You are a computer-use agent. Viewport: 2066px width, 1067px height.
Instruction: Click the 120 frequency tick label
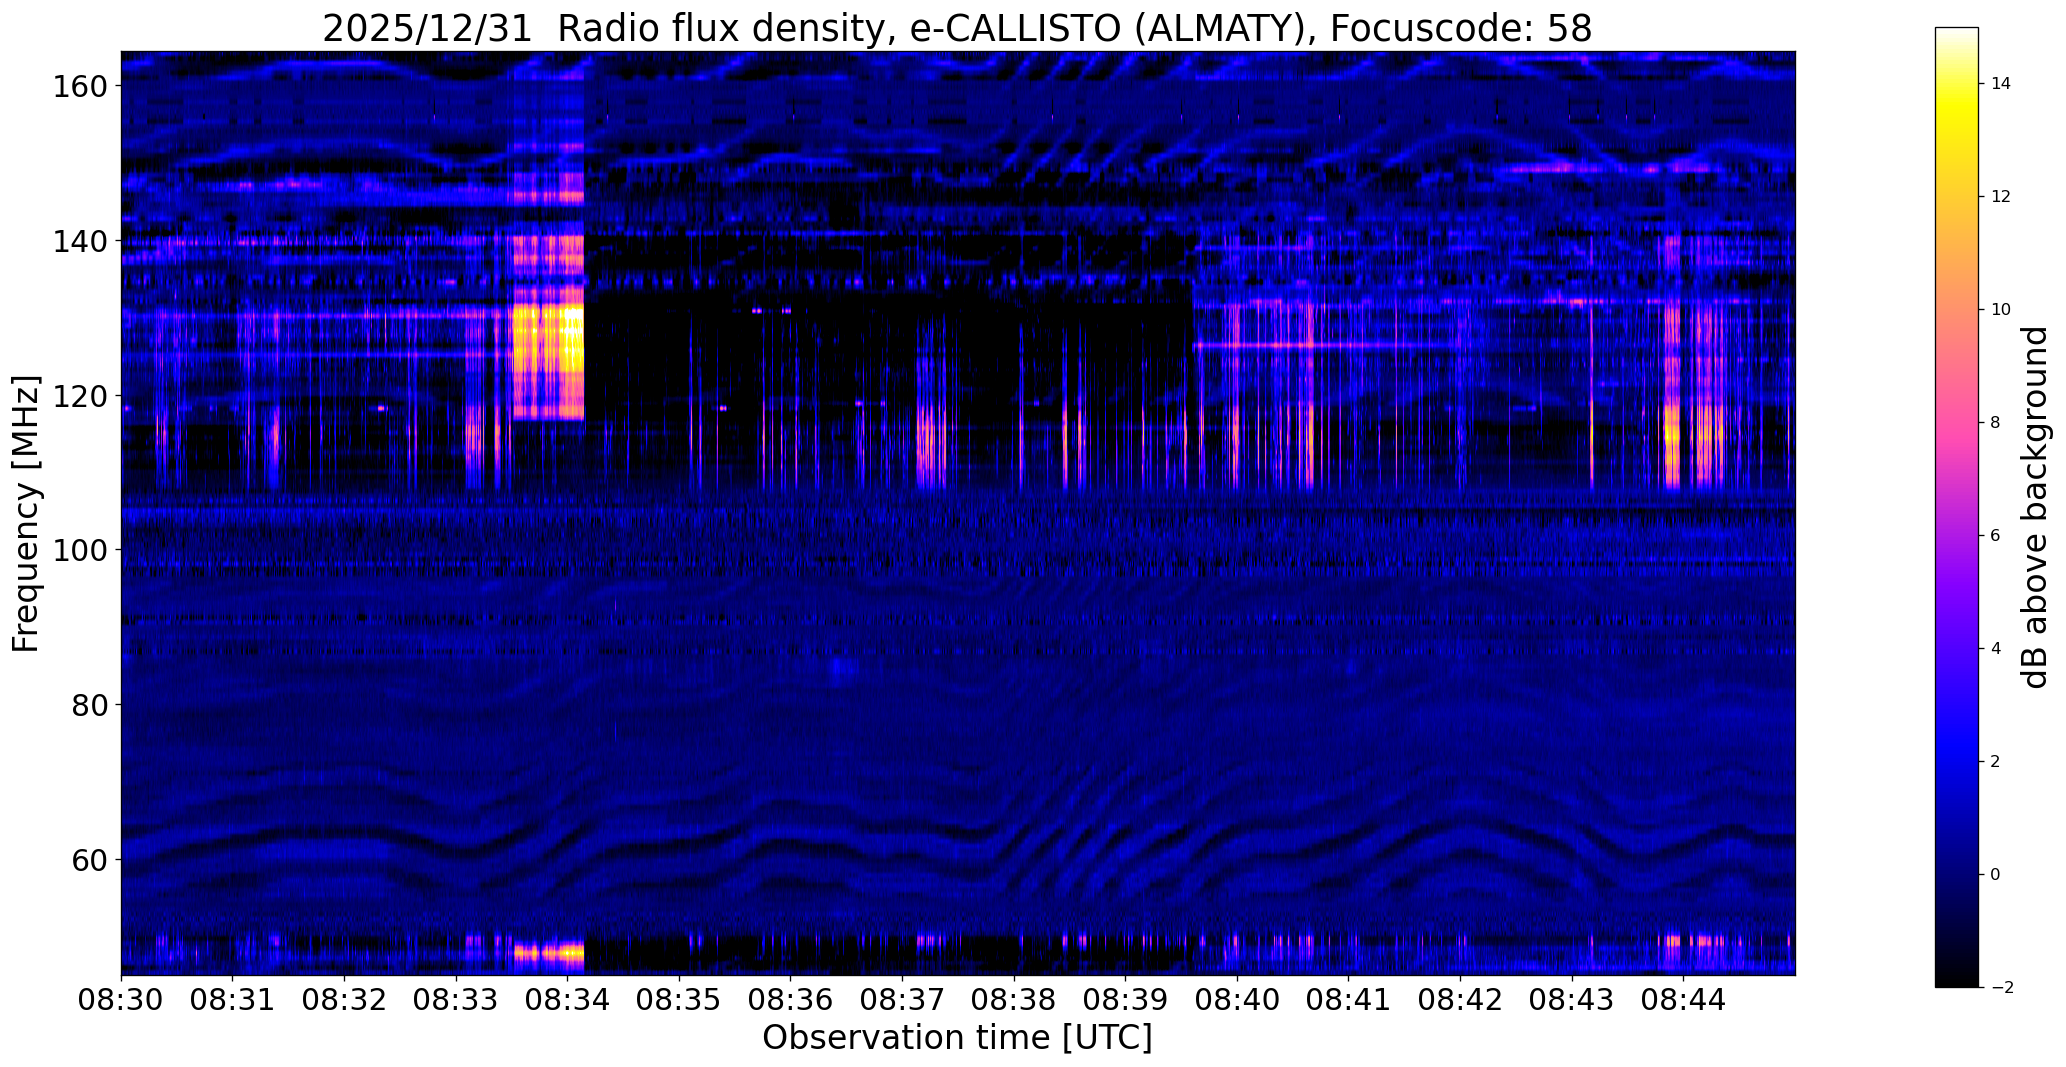(81, 396)
